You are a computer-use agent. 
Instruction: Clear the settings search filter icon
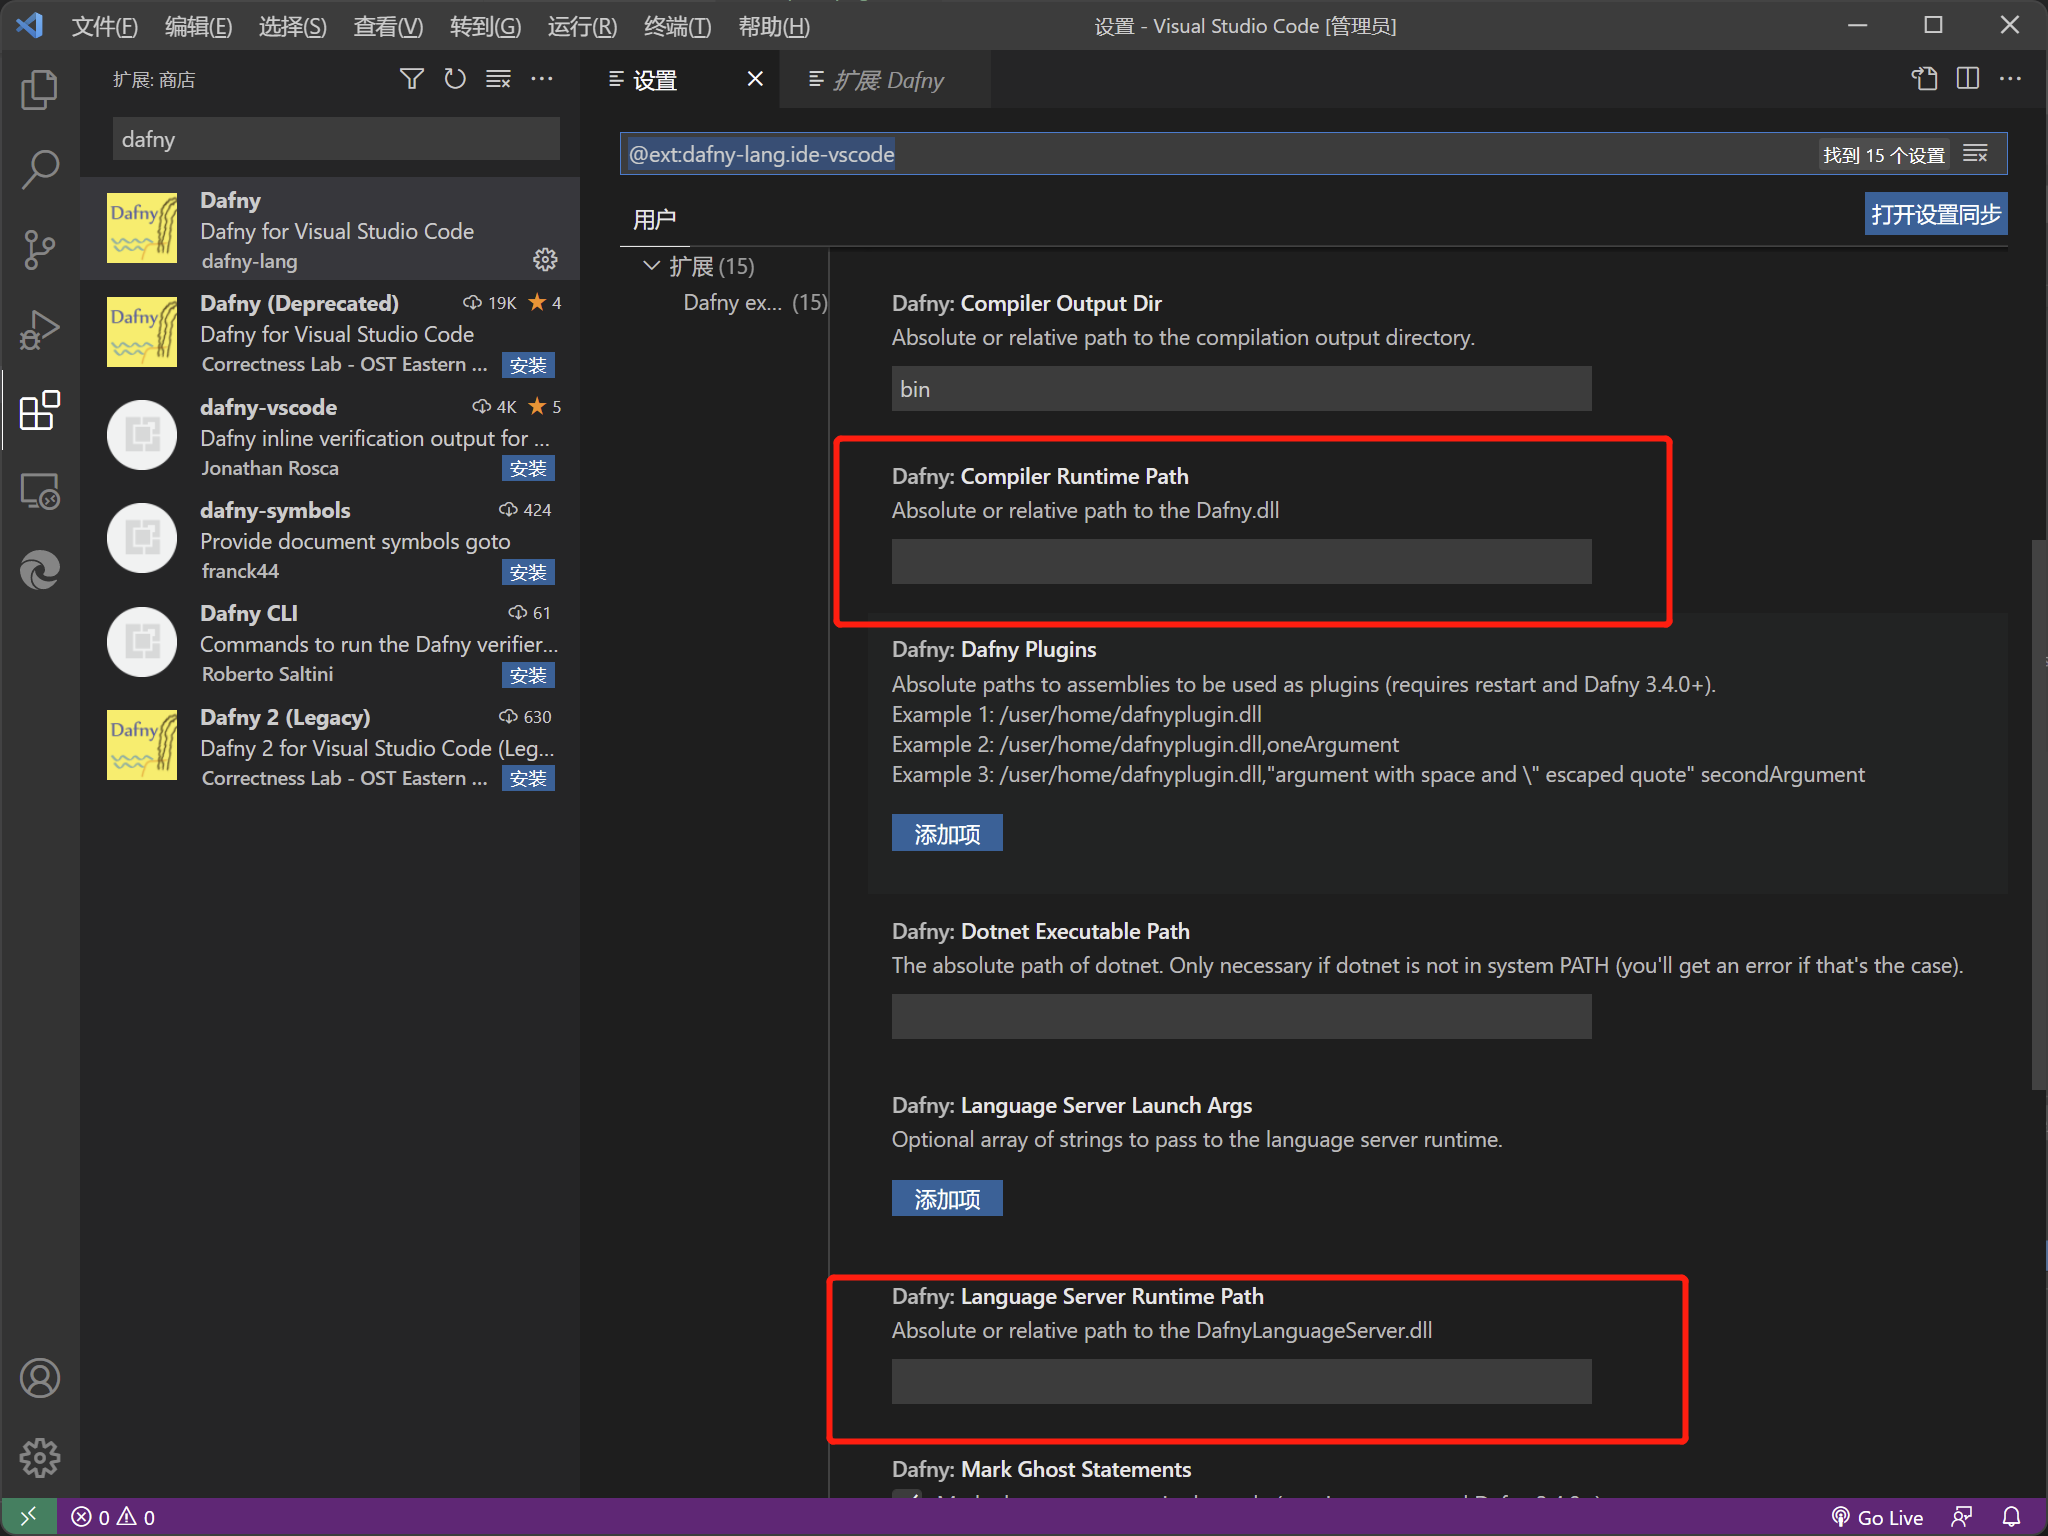[1975, 154]
